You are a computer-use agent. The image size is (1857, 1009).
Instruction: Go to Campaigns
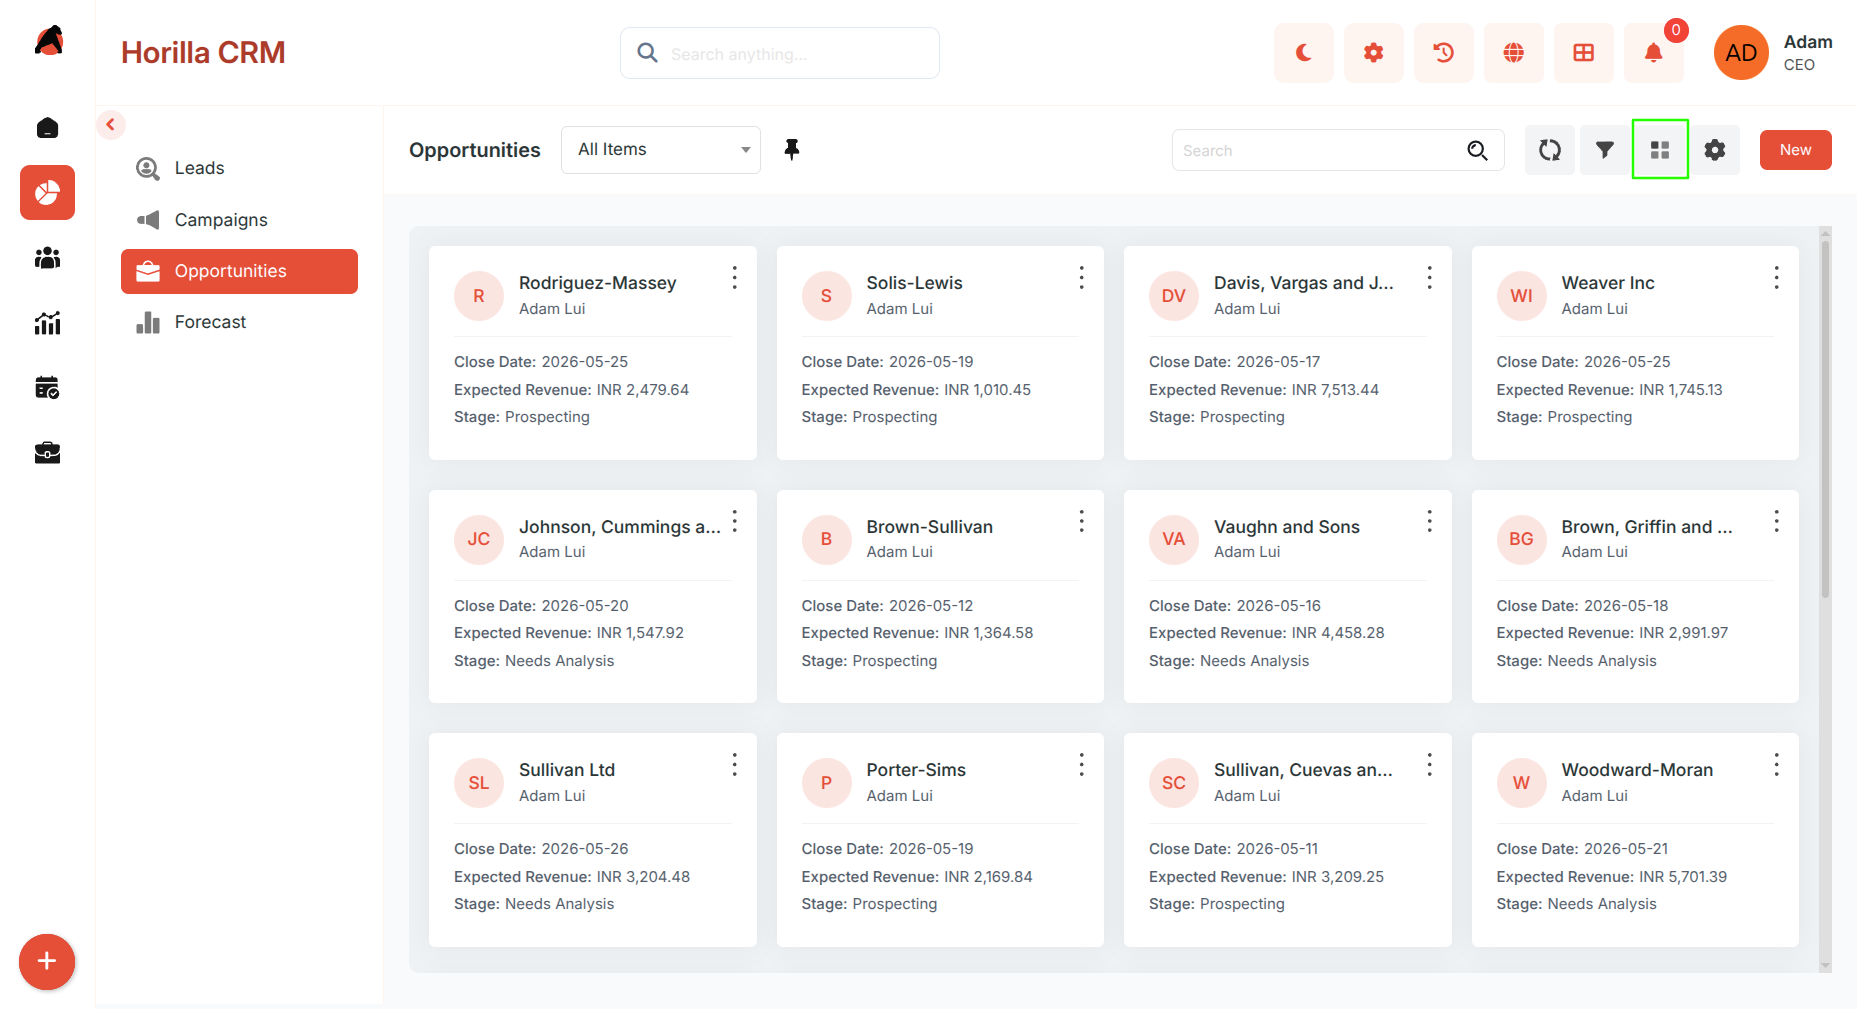(x=239, y=220)
